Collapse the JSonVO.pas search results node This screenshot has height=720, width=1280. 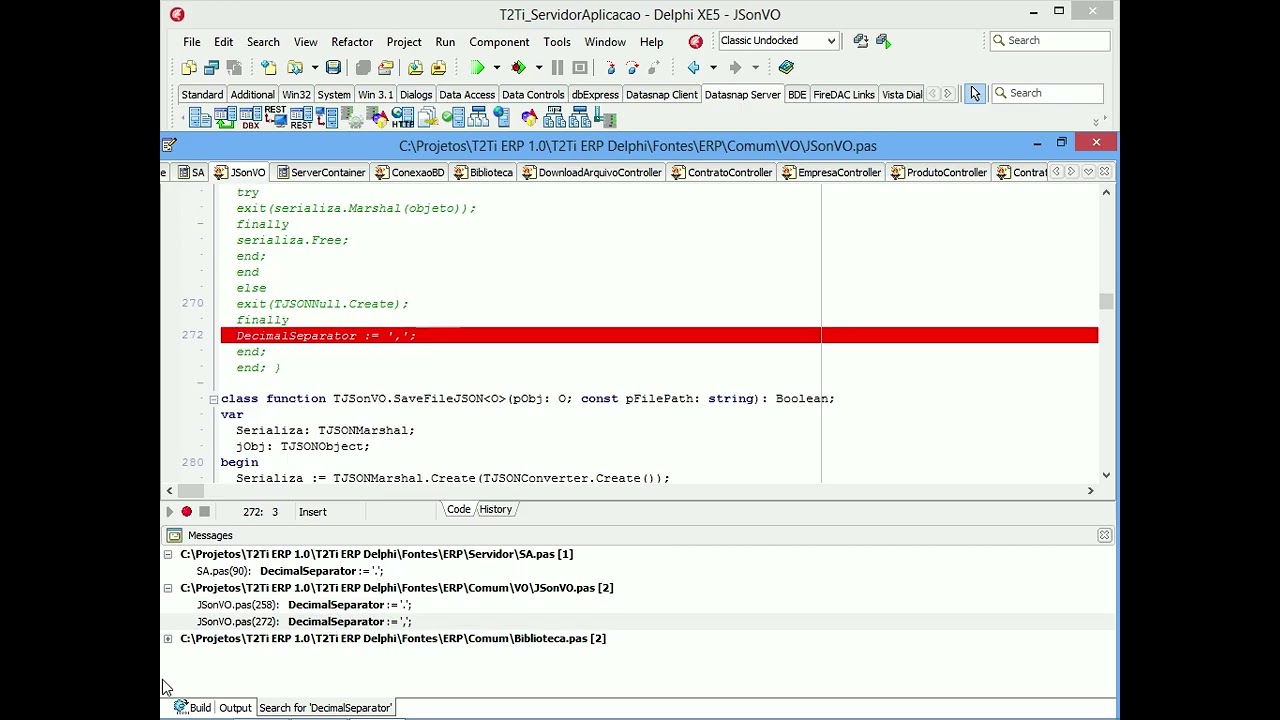pos(168,588)
